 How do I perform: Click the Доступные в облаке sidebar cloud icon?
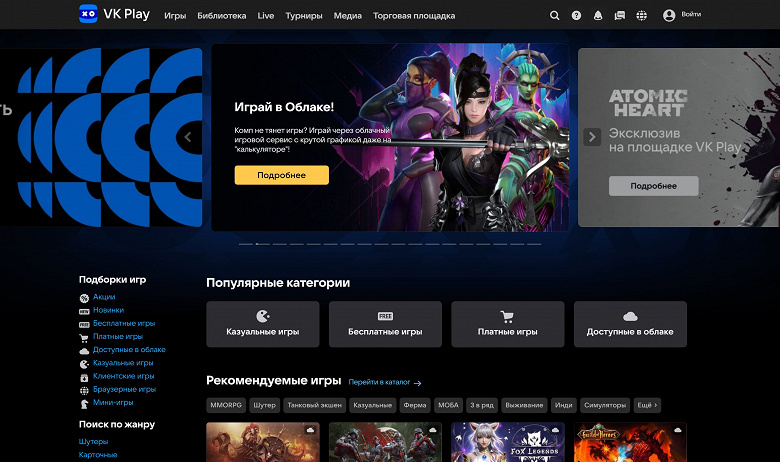click(x=84, y=351)
